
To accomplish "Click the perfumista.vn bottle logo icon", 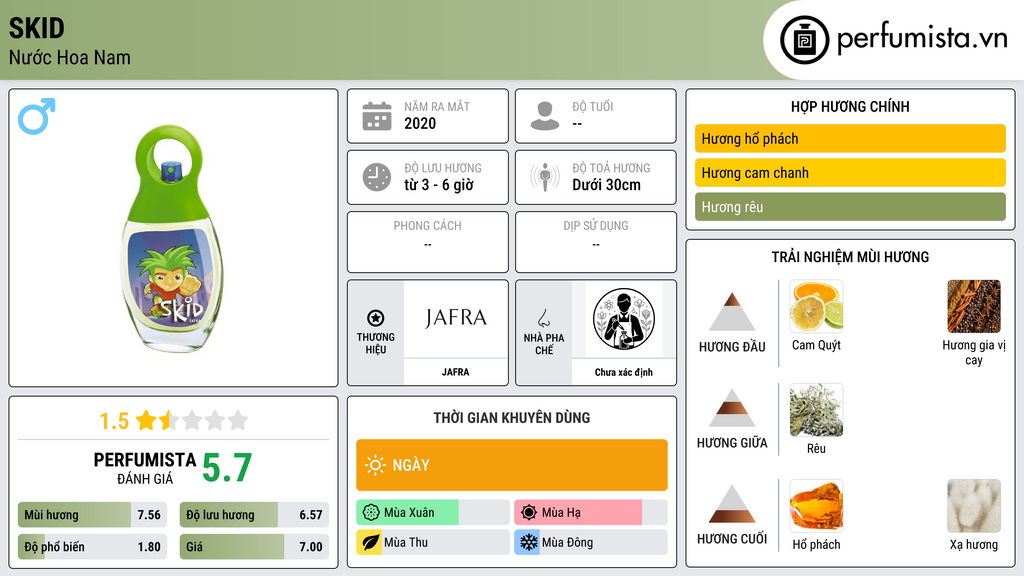I will pos(804,40).
